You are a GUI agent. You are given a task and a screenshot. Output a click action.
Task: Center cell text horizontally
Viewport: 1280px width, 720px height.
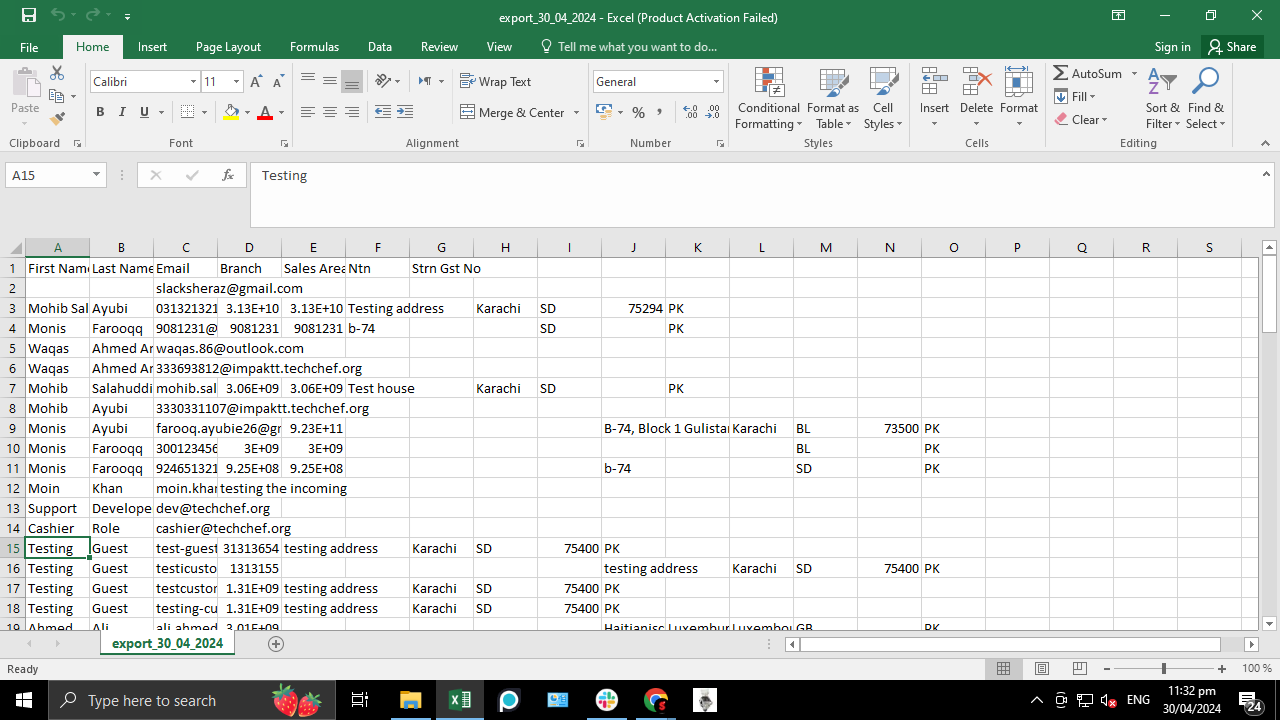(329, 112)
